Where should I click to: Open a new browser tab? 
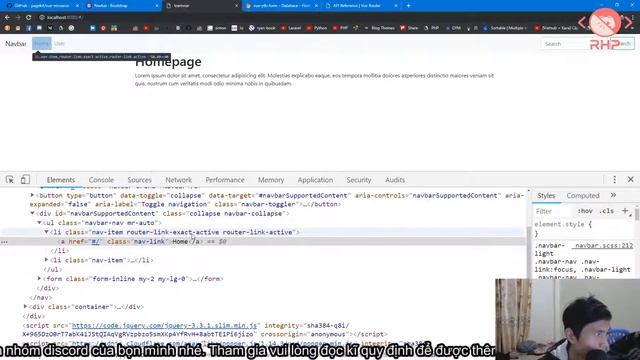pyautogui.click(x=409, y=6)
